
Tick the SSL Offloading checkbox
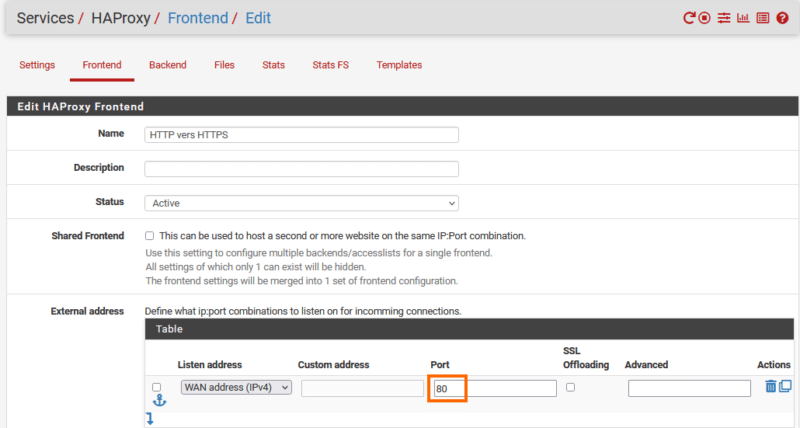570,387
